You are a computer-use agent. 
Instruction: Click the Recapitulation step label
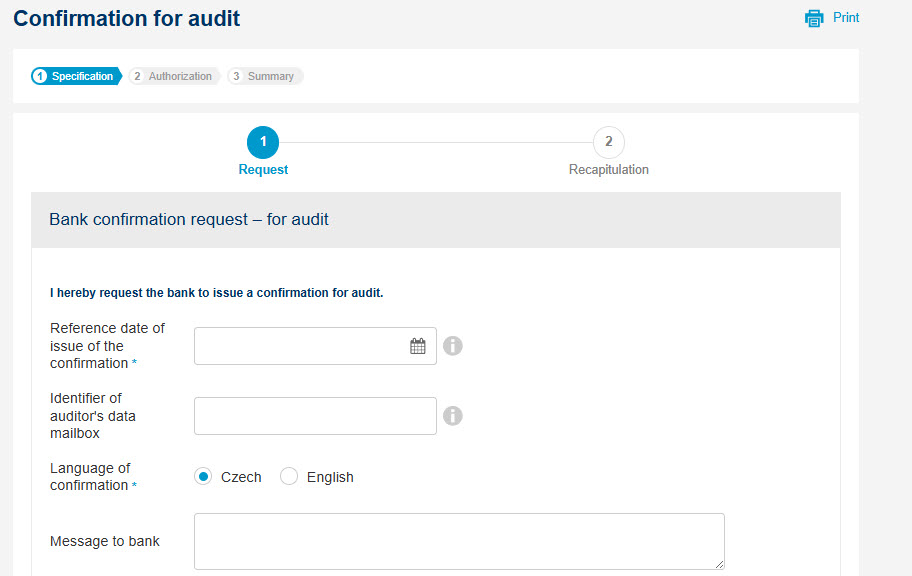[608, 169]
